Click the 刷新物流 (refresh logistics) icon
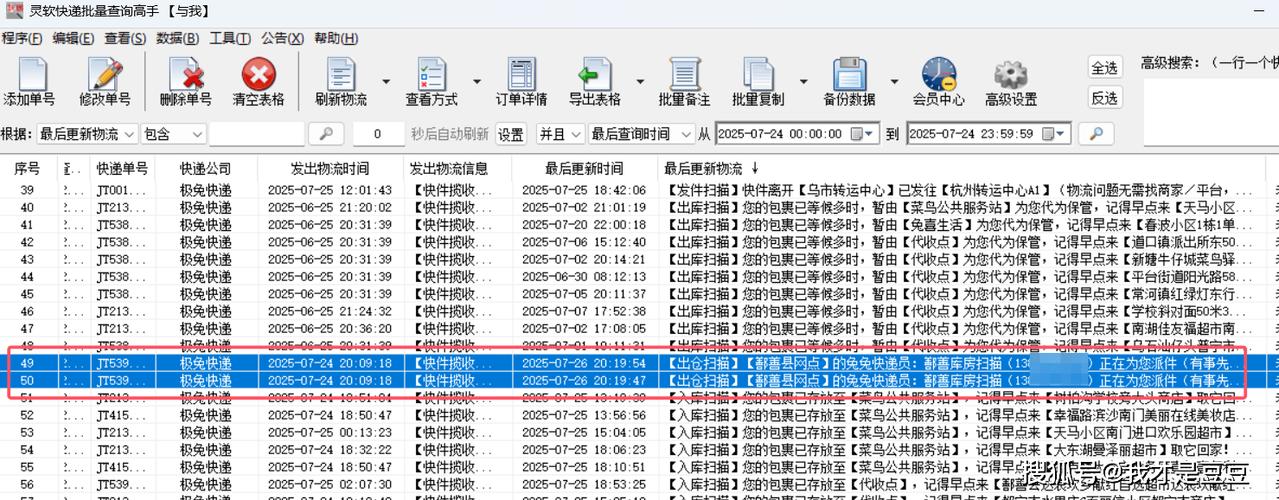 click(340, 73)
